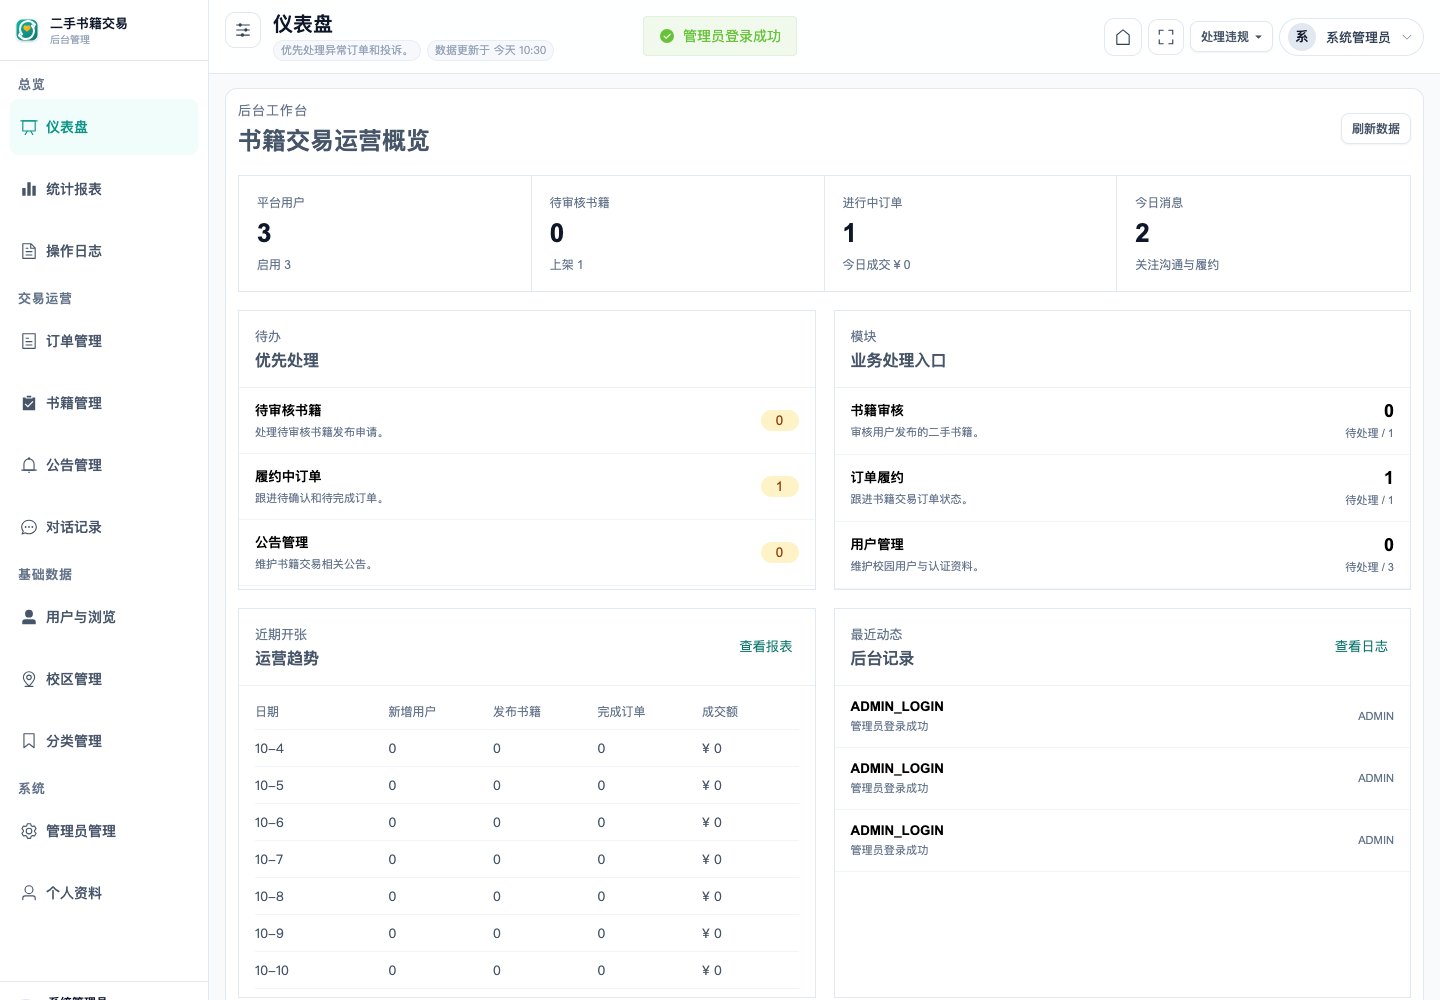
Task: Click the 个人资料 user outline icon
Action: pos(29,893)
